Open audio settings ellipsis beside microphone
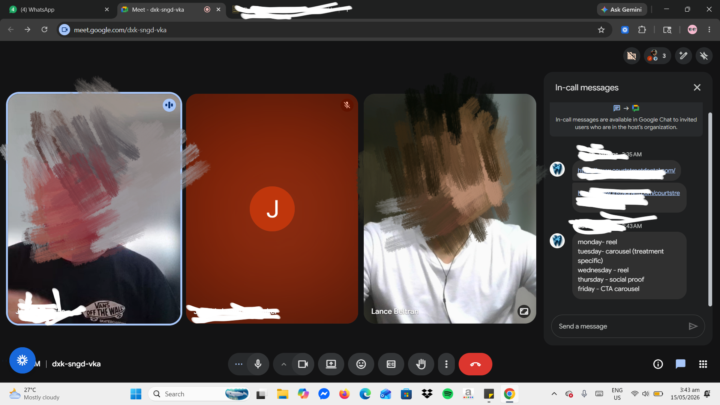This screenshot has width=720, height=405. pyautogui.click(x=238, y=364)
